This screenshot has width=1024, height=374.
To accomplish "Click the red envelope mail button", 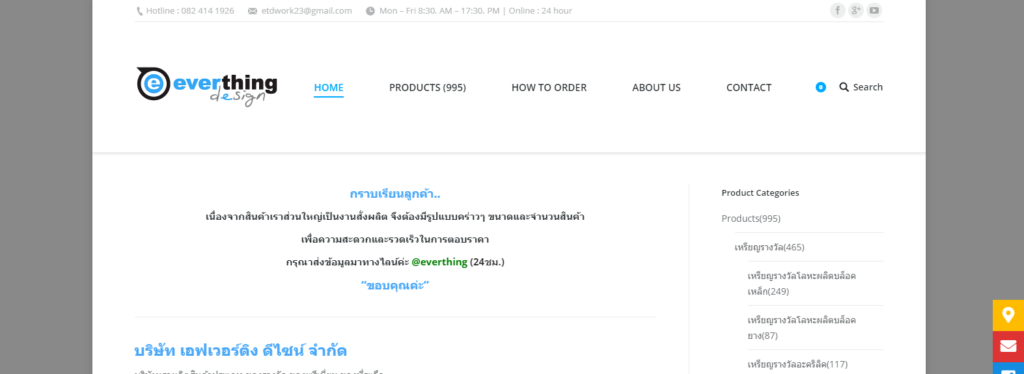I will (1008, 347).
